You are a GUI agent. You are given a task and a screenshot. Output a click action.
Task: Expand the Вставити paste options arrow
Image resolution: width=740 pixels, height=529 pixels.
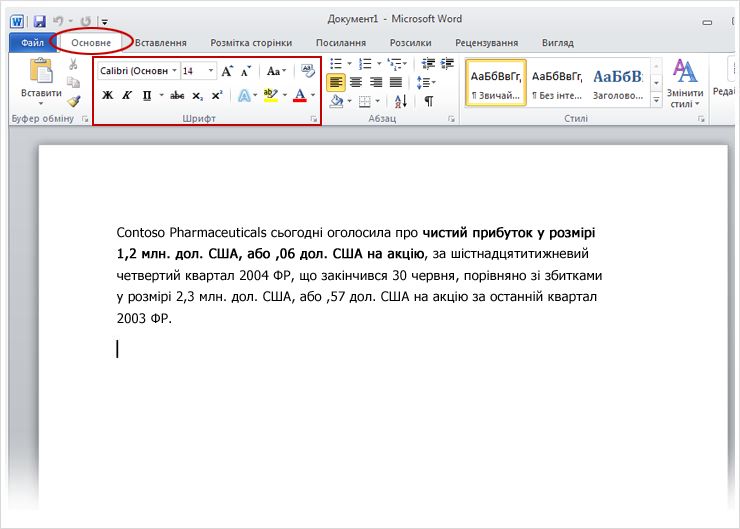[41, 103]
